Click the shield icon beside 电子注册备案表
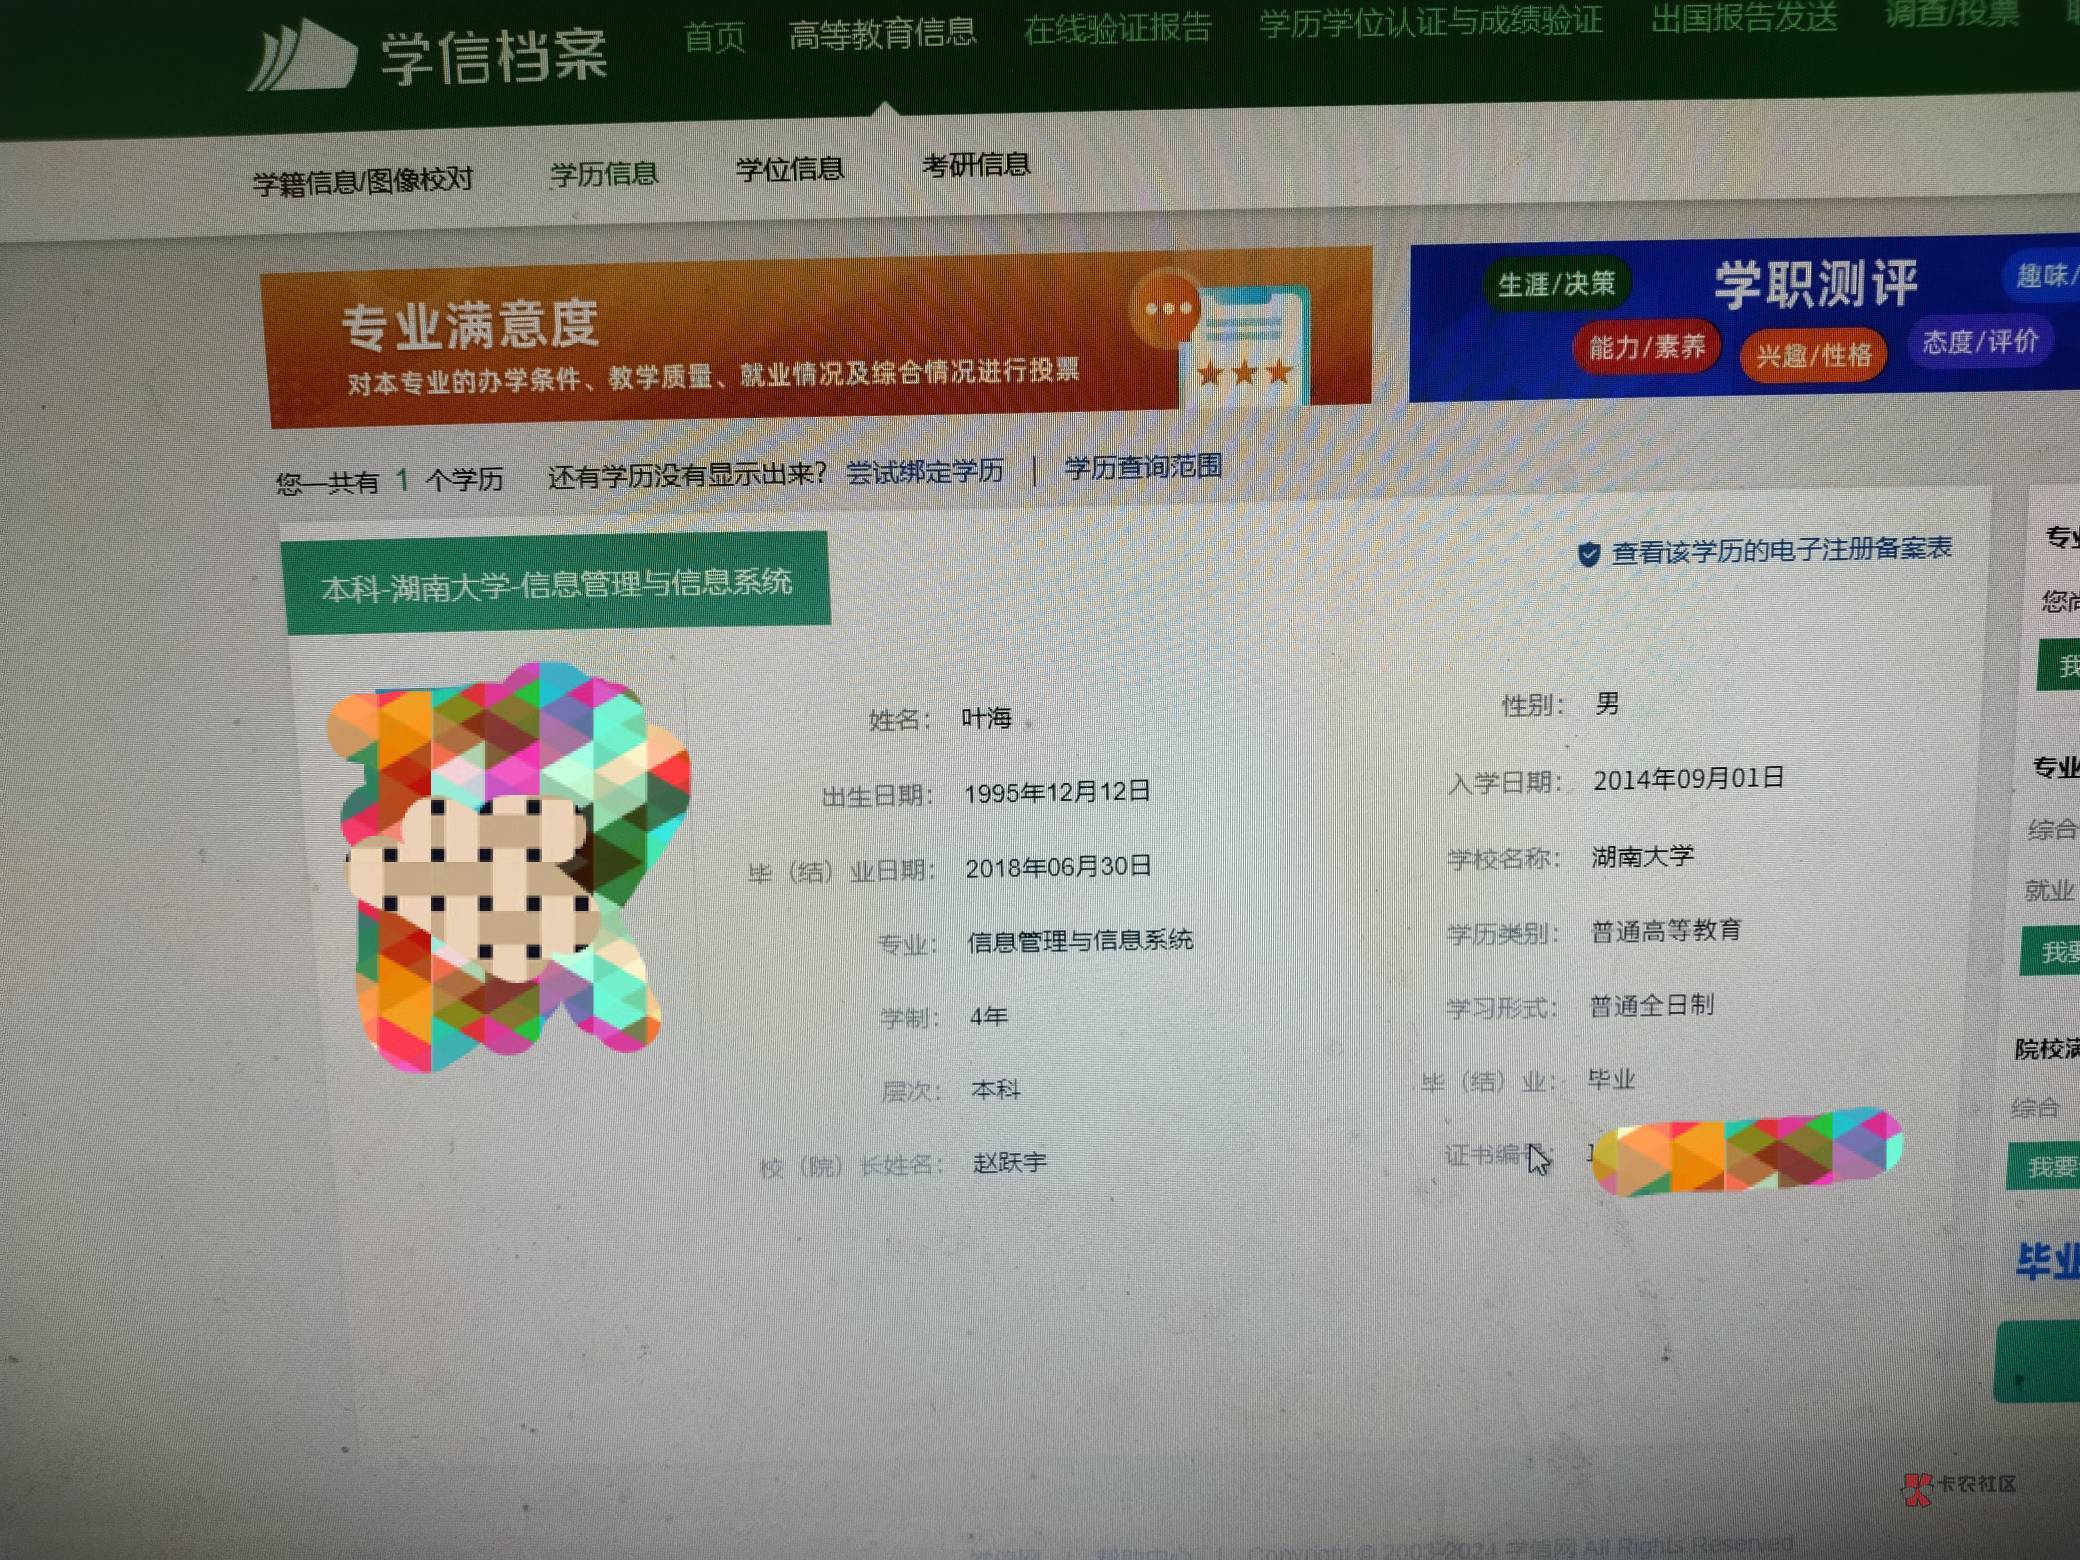This screenshot has height=1560, width=2080. (1587, 554)
